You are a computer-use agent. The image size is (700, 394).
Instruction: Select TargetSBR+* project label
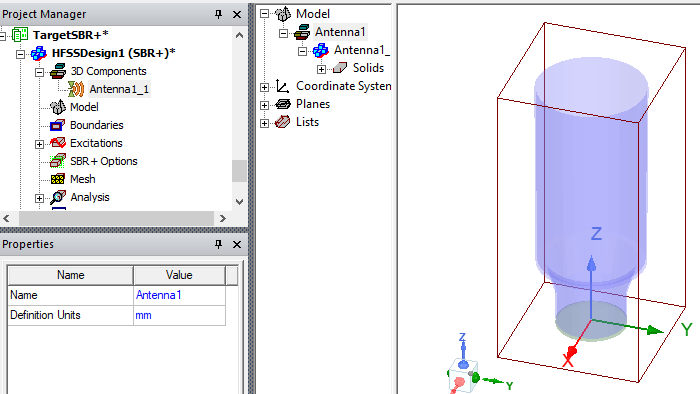(x=71, y=35)
